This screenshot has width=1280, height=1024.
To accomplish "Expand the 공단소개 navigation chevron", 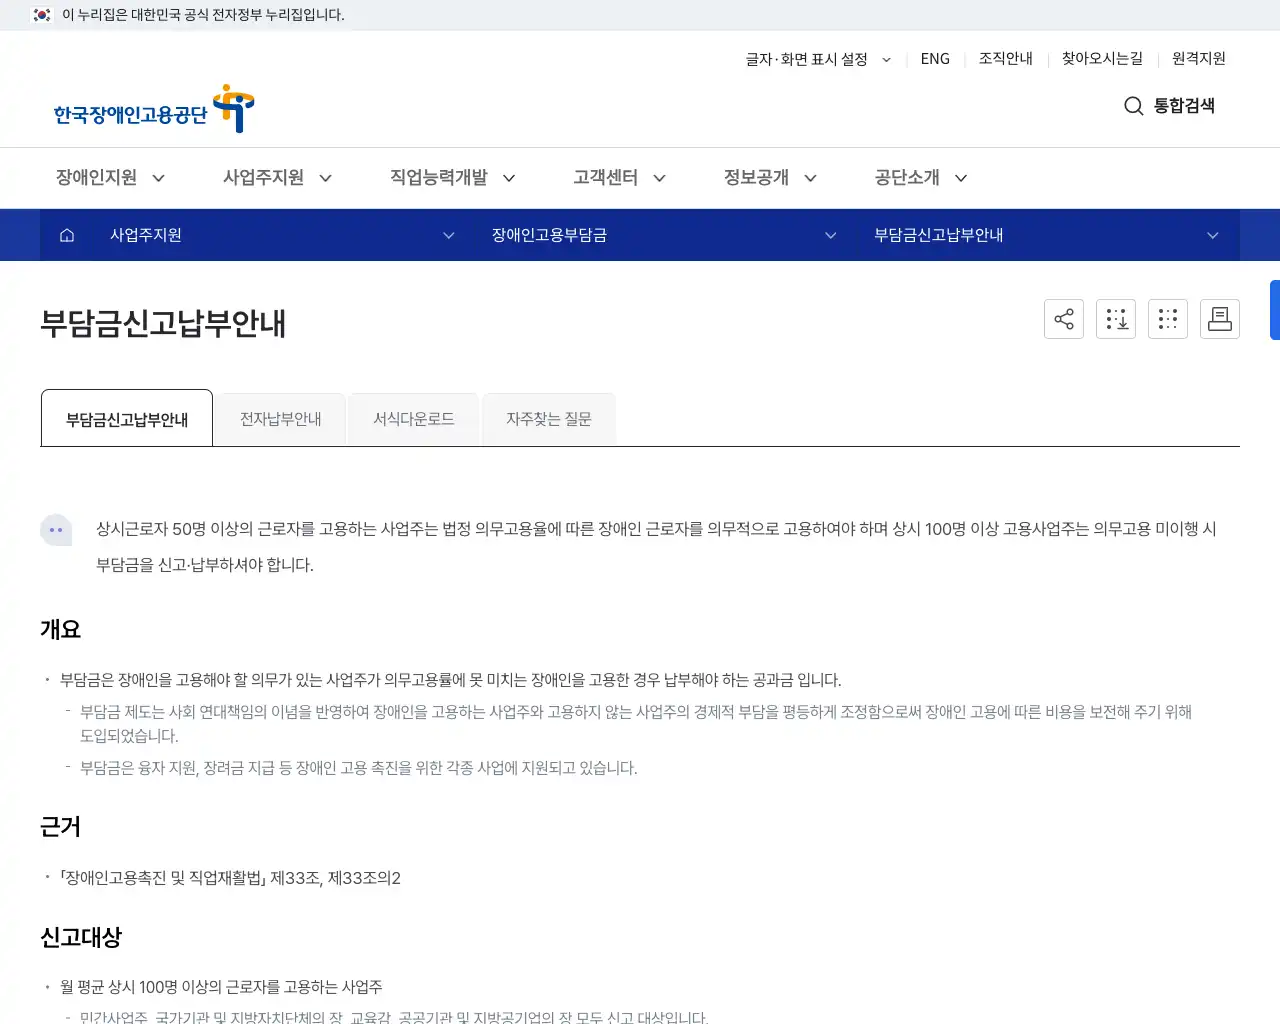I will pos(960,177).
